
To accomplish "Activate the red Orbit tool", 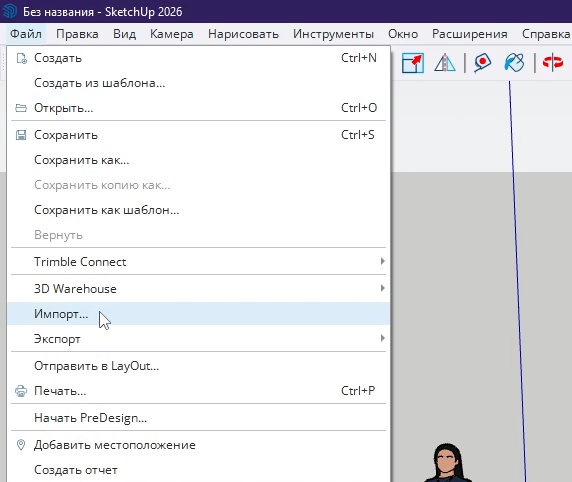I will pyautogui.click(x=553, y=62).
